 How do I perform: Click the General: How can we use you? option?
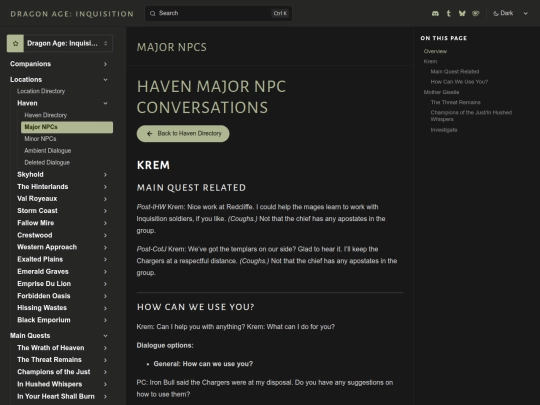[203, 364]
